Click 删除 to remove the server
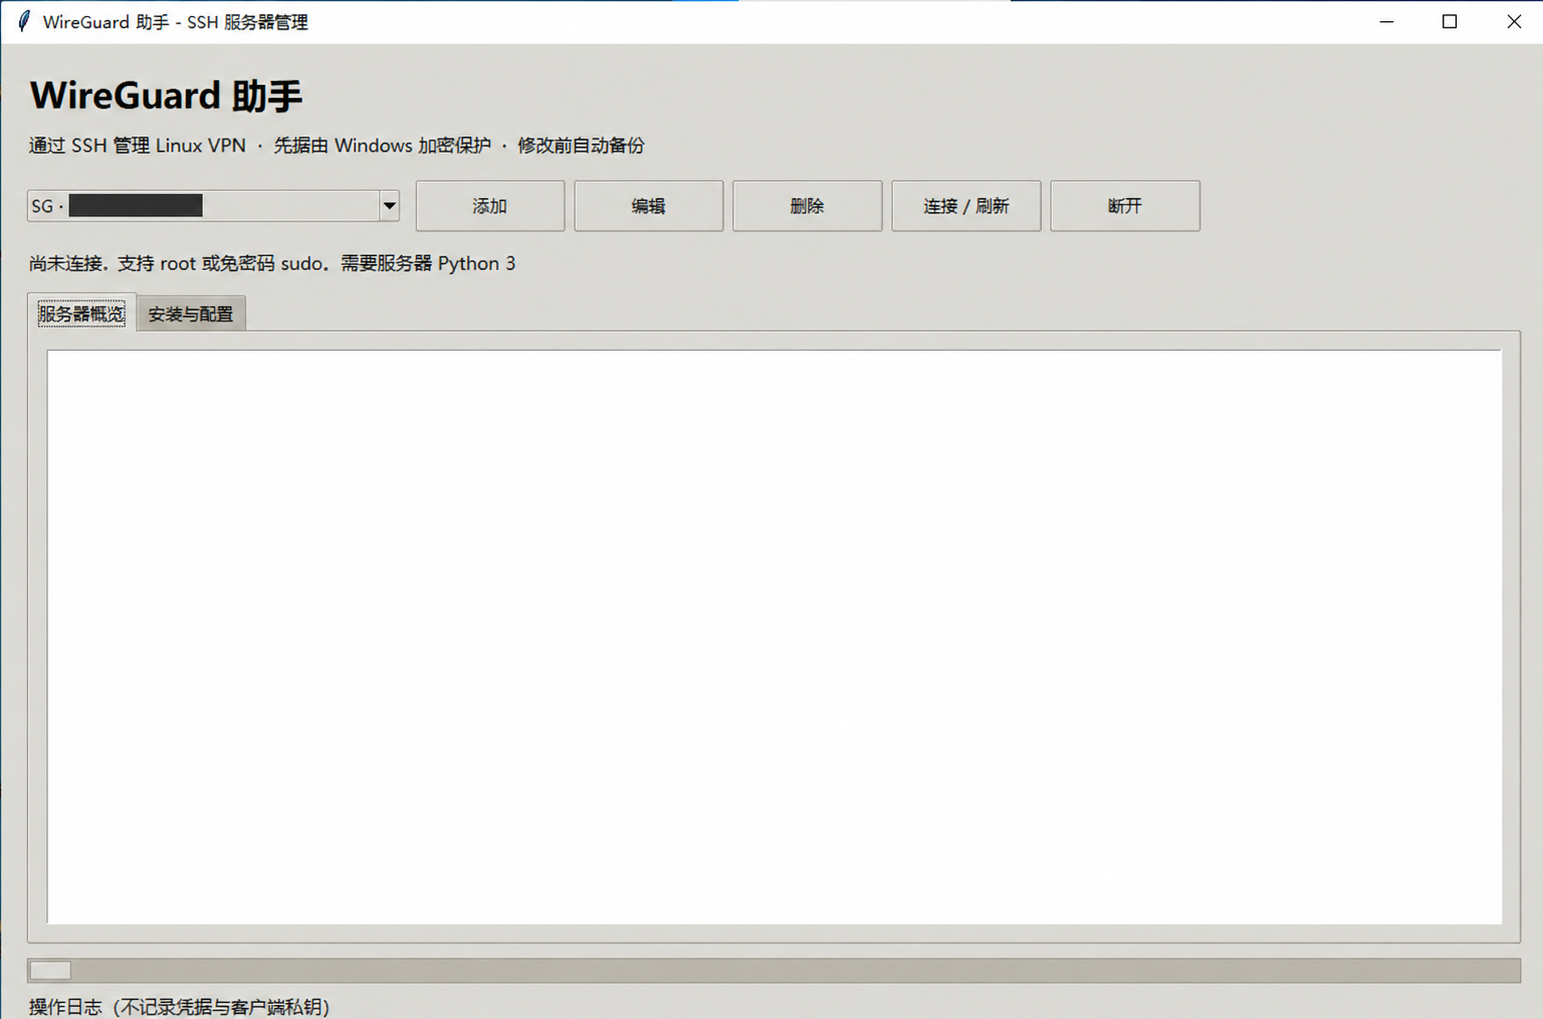1543x1019 pixels. (807, 206)
